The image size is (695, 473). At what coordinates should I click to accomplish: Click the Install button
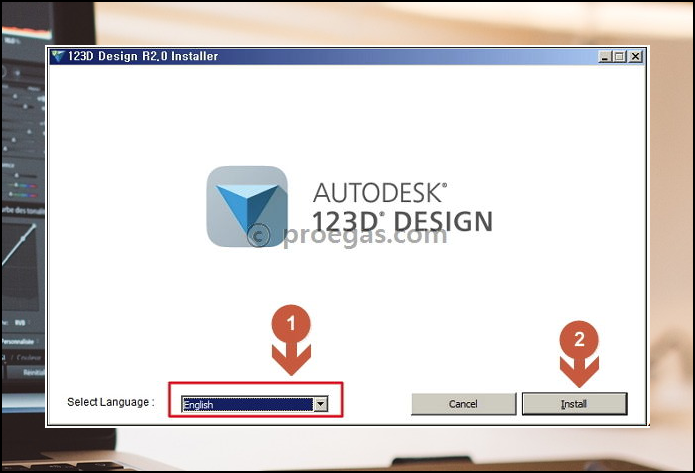pos(574,404)
